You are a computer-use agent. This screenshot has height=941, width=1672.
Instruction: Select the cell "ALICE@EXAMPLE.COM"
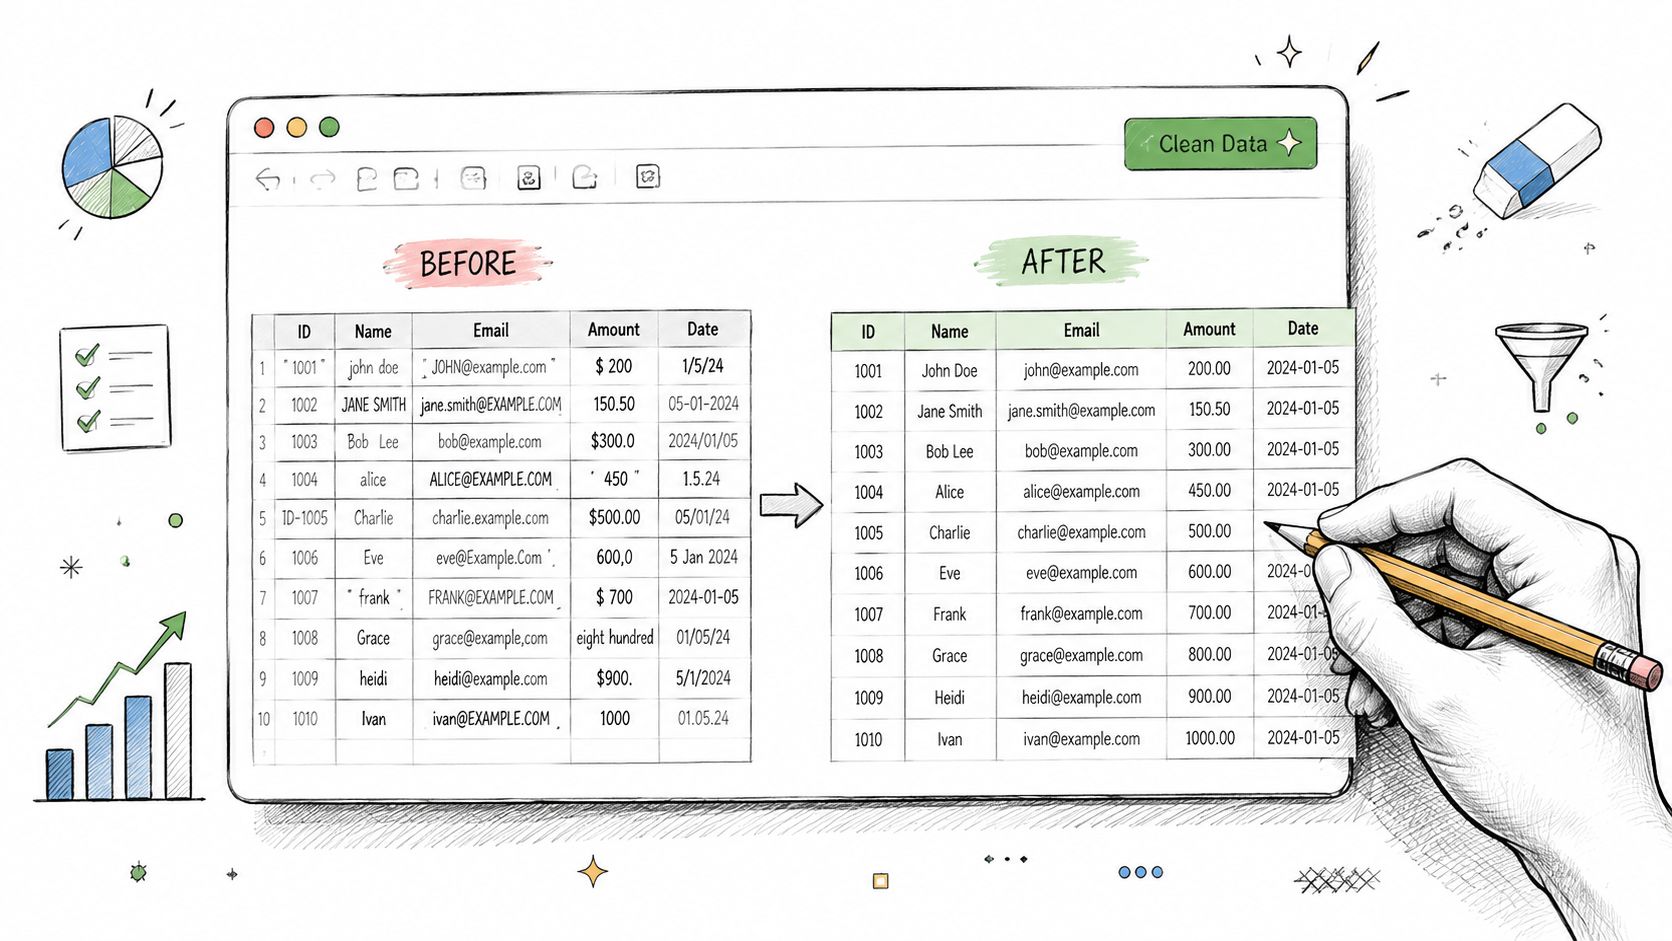(491, 480)
